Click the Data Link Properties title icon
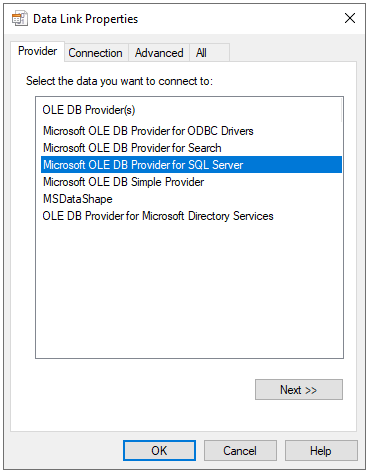369x474 pixels. [x=19, y=18]
